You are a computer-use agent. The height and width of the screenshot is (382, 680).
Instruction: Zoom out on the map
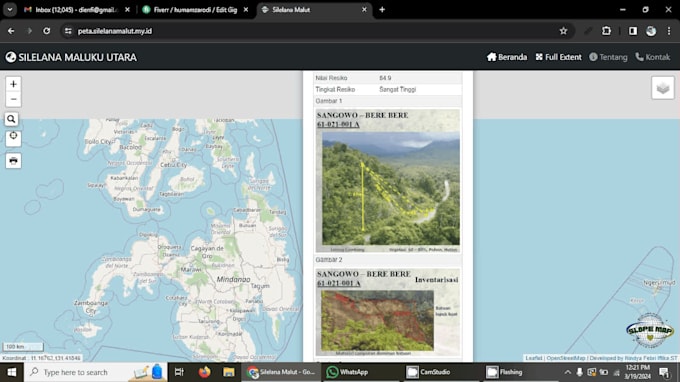[x=13, y=99]
